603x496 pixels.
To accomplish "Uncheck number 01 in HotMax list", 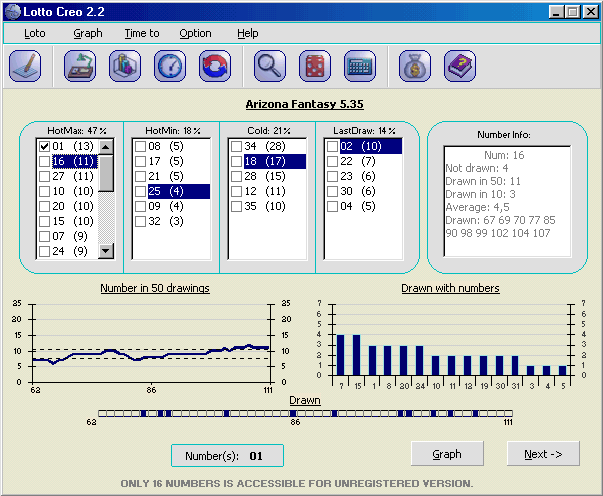I will [x=45, y=146].
